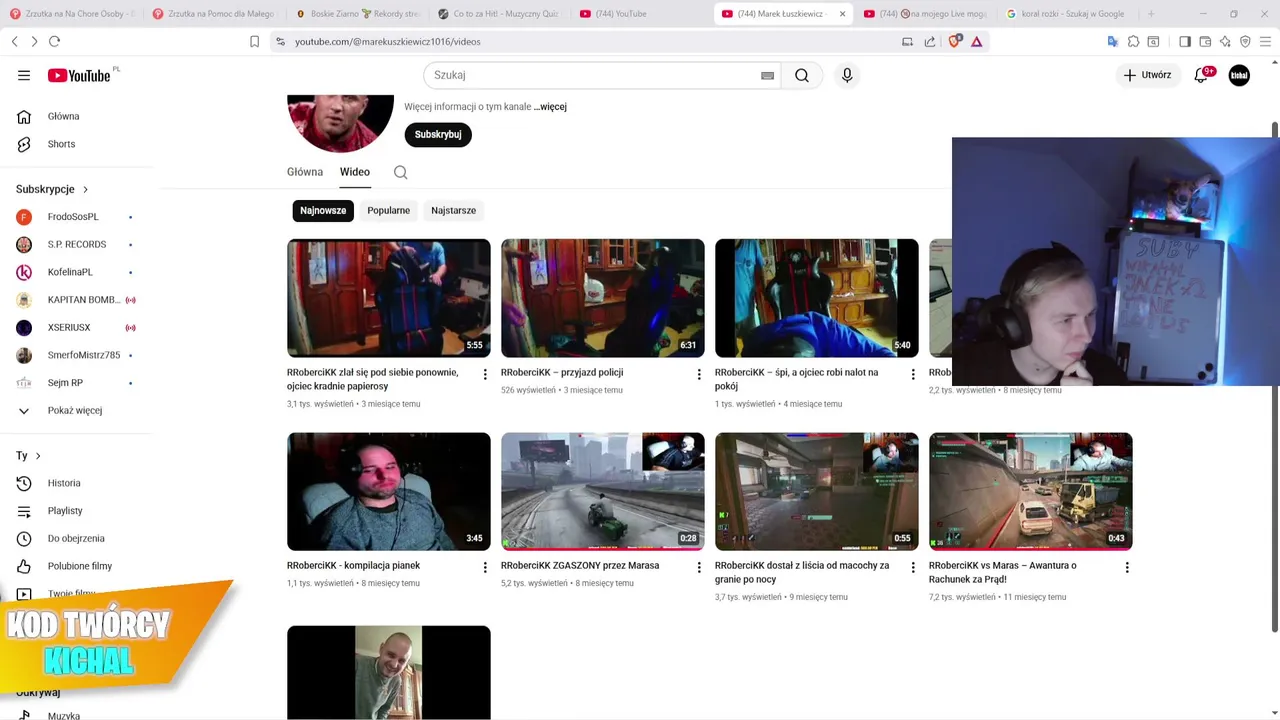Switch to the Główna channel tab
The height and width of the screenshot is (720, 1280).
click(305, 172)
